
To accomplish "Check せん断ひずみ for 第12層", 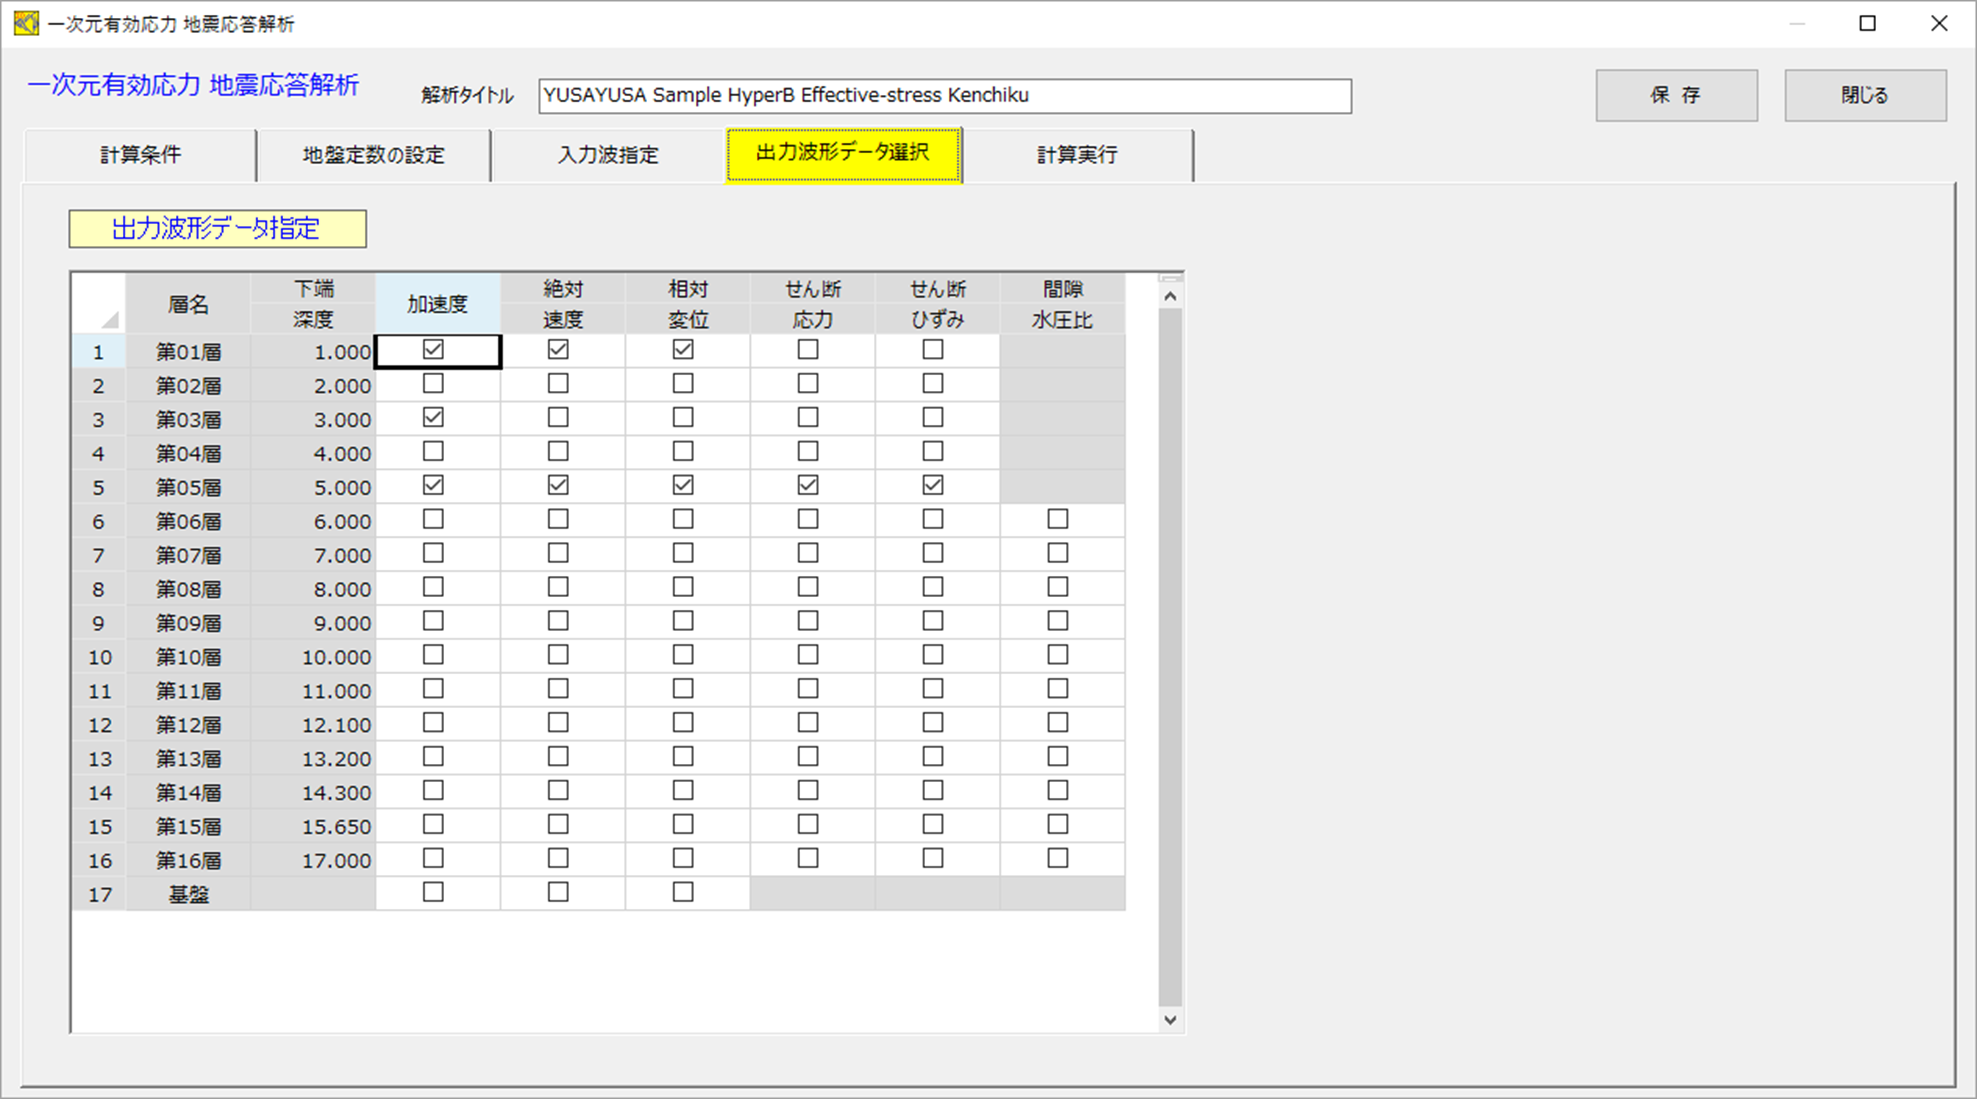I will tap(933, 723).
